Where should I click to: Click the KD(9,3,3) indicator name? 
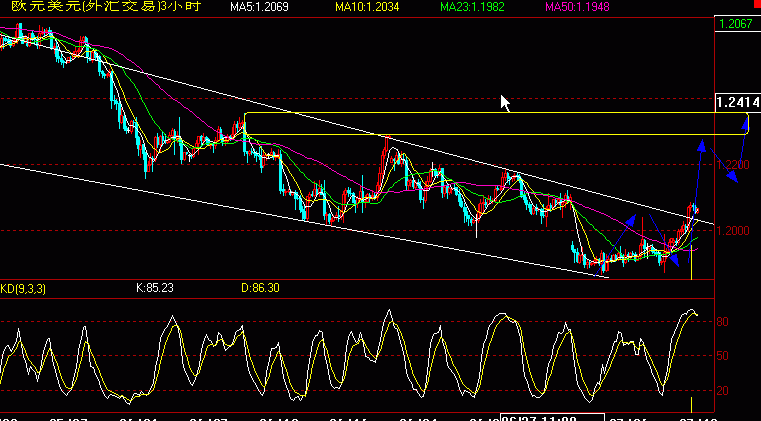pos(23,289)
